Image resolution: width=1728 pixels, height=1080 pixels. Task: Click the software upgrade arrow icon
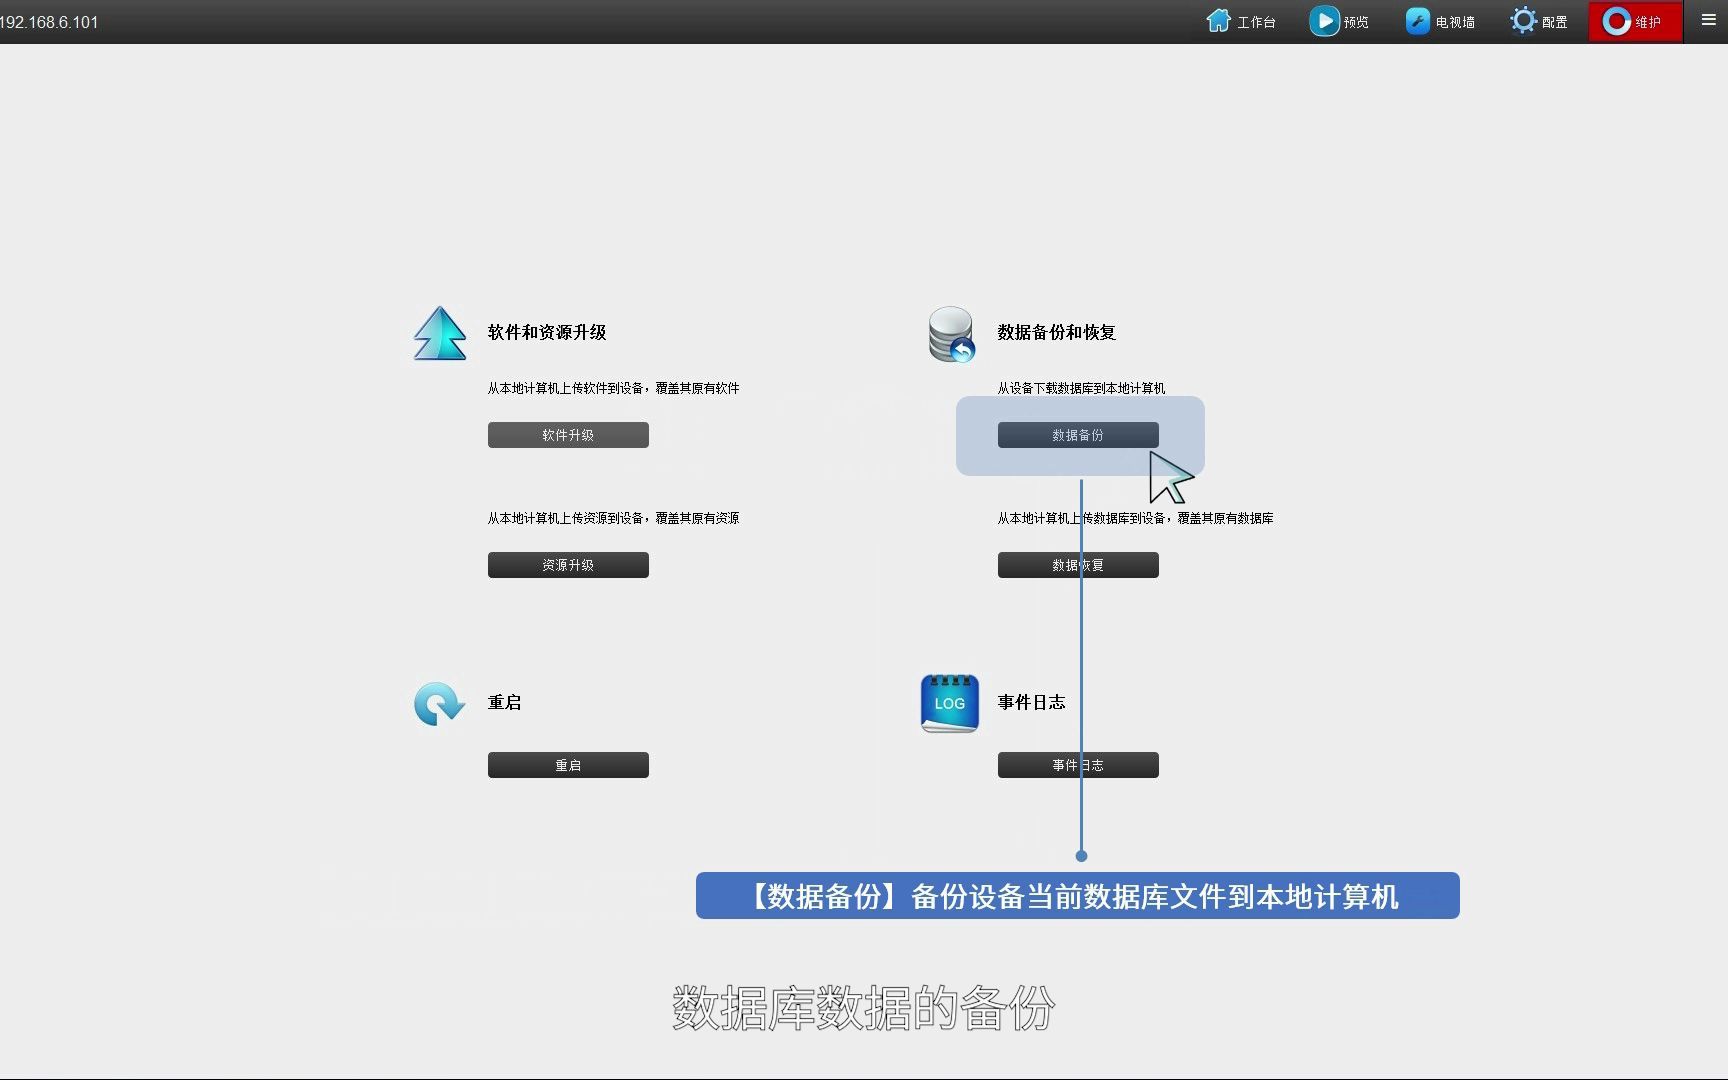(440, 334)
